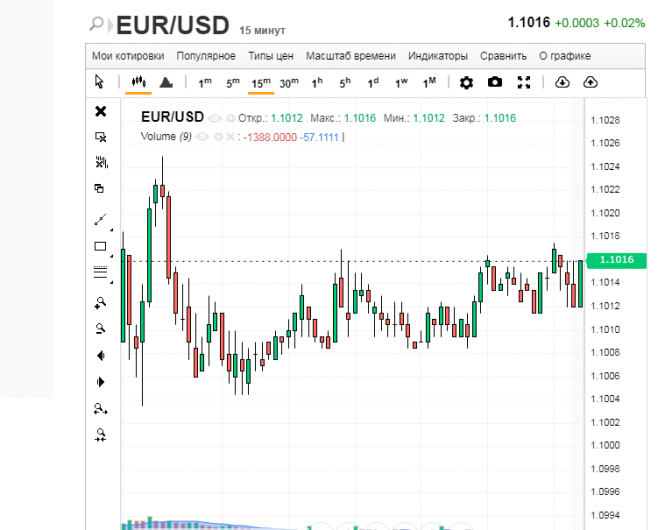Click the delete selected object tool
The image size is (665, 530).
tap(101, 137)
